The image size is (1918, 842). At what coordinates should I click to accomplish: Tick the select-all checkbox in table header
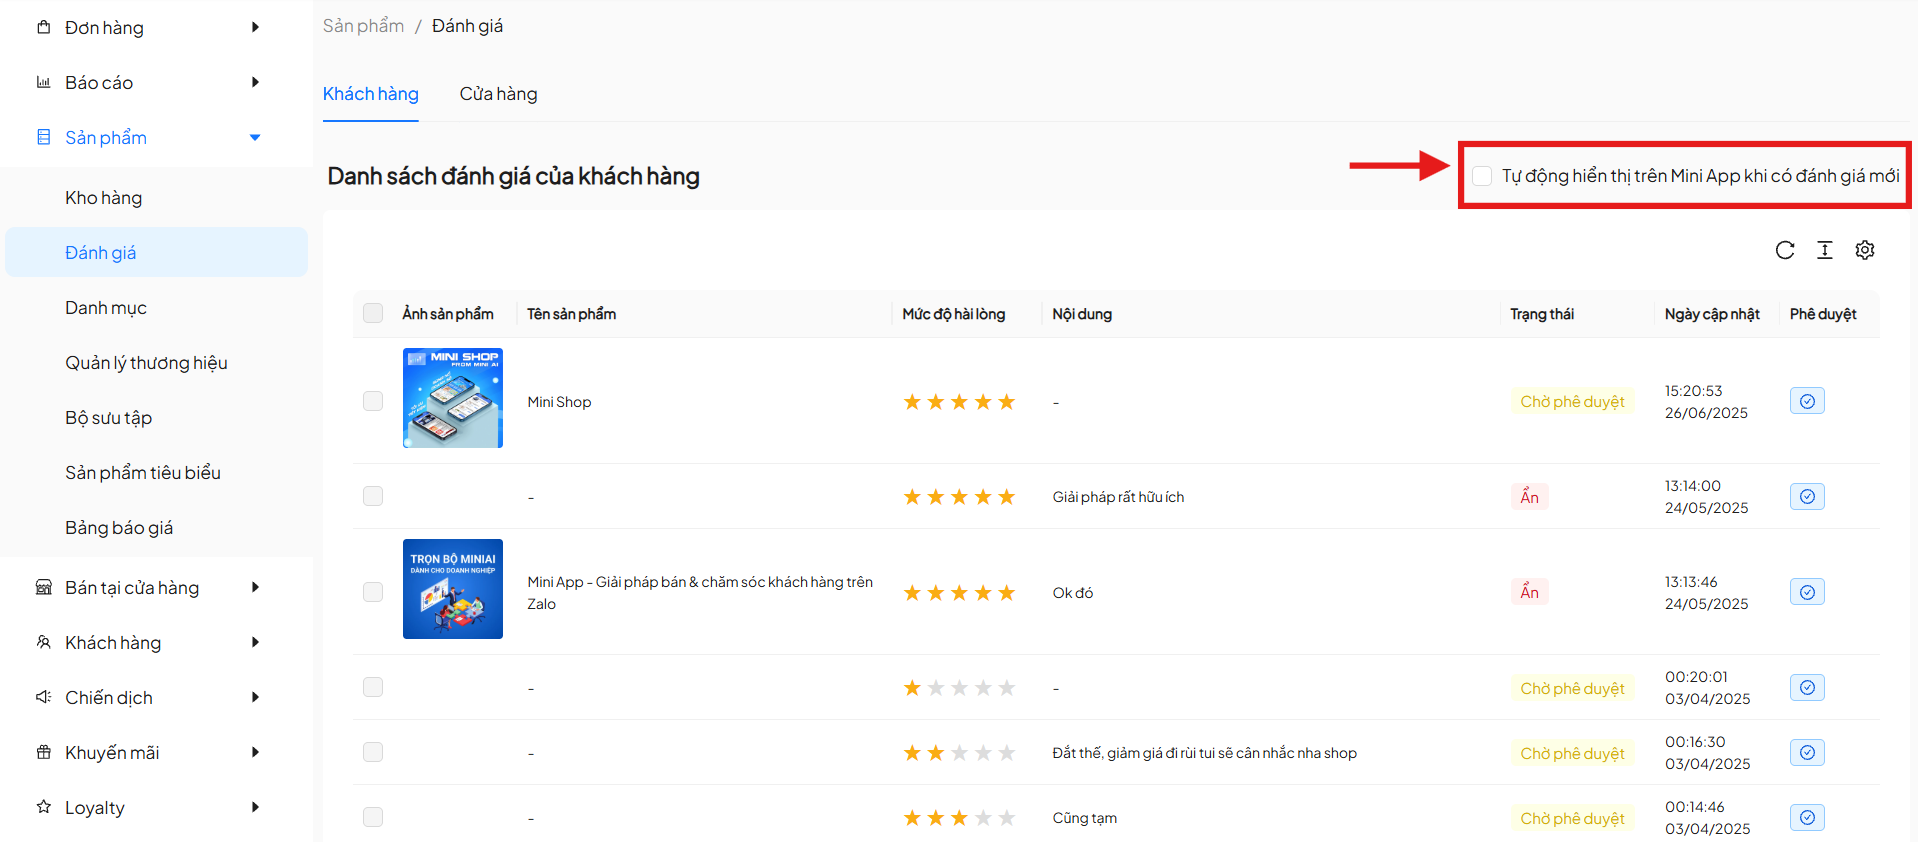coord(373,313)
